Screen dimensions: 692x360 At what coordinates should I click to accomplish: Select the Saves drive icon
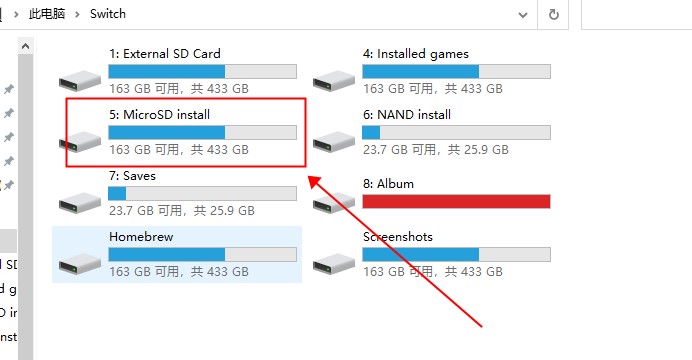[80, 203]
